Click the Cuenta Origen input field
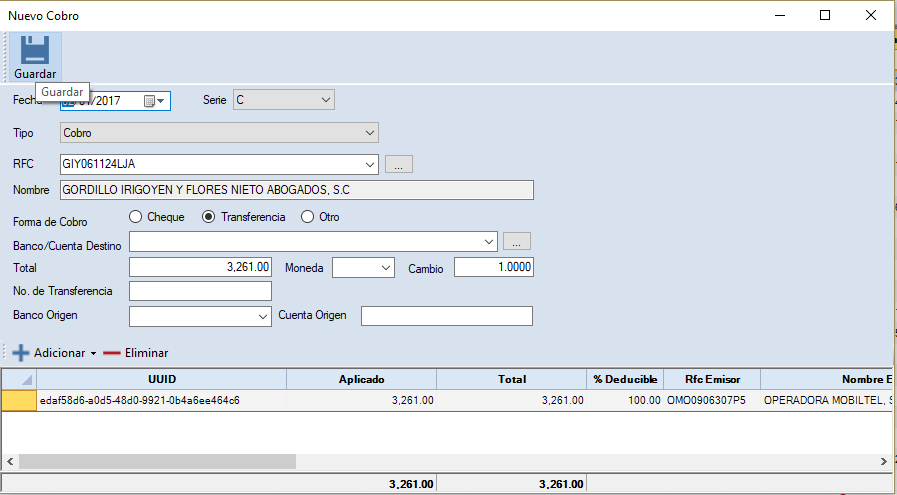The width and height of the screenshot is (897, 495). tap(446, 316)
